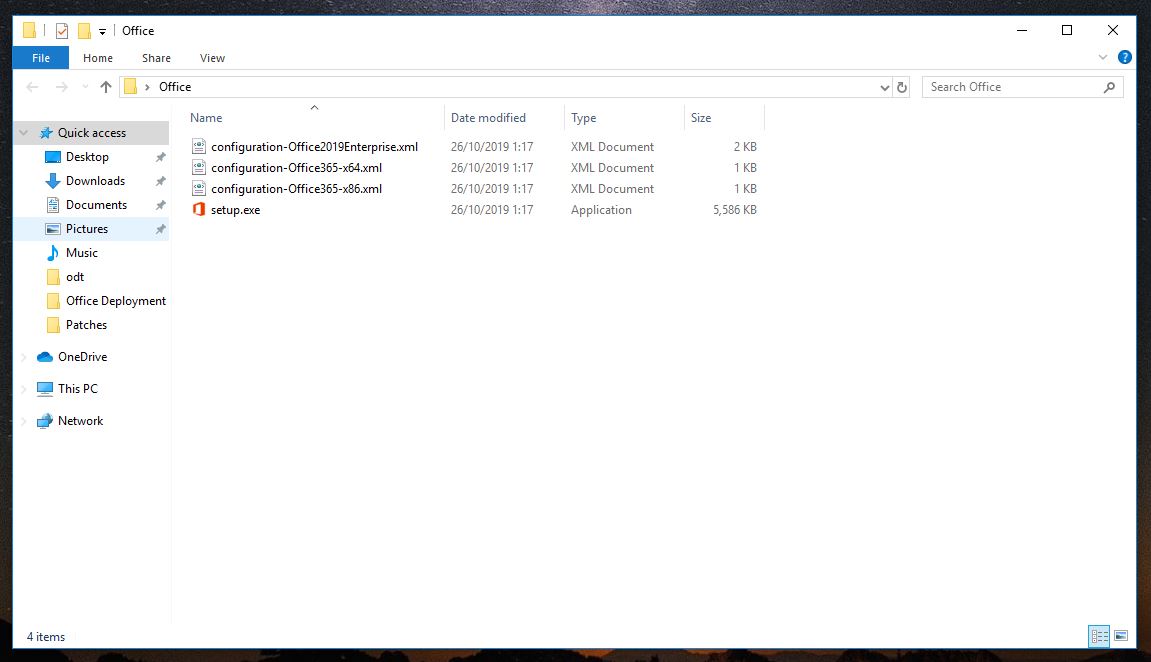Minimize the Office Explorer window
The width and height of the screenshot is (1151, 662).
pyautogui.click(x=1022, y=30)
